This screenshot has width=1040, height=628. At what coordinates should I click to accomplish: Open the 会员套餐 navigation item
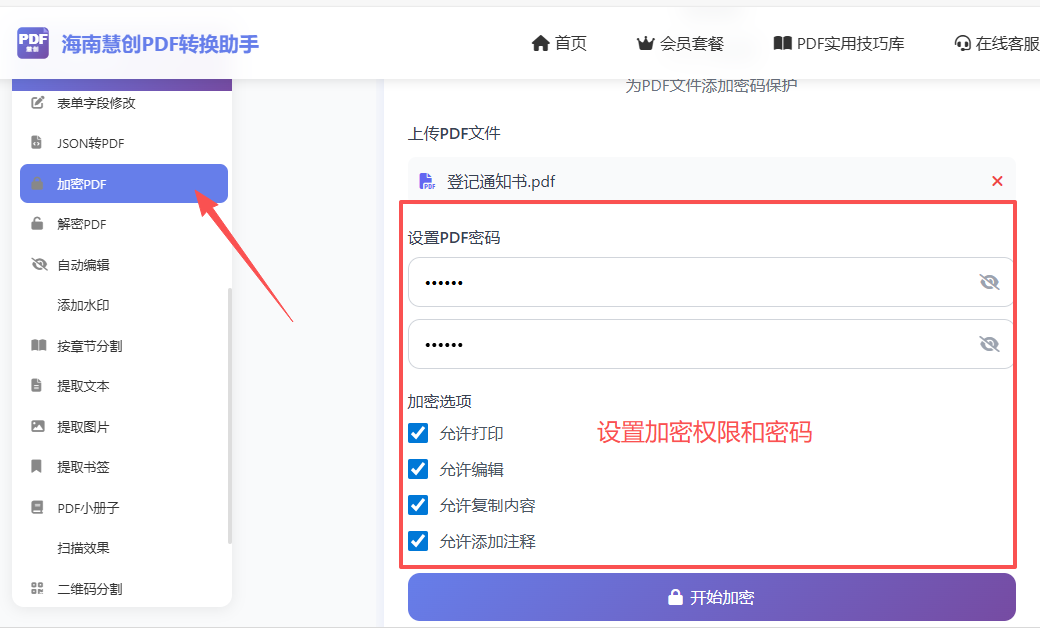680,44
